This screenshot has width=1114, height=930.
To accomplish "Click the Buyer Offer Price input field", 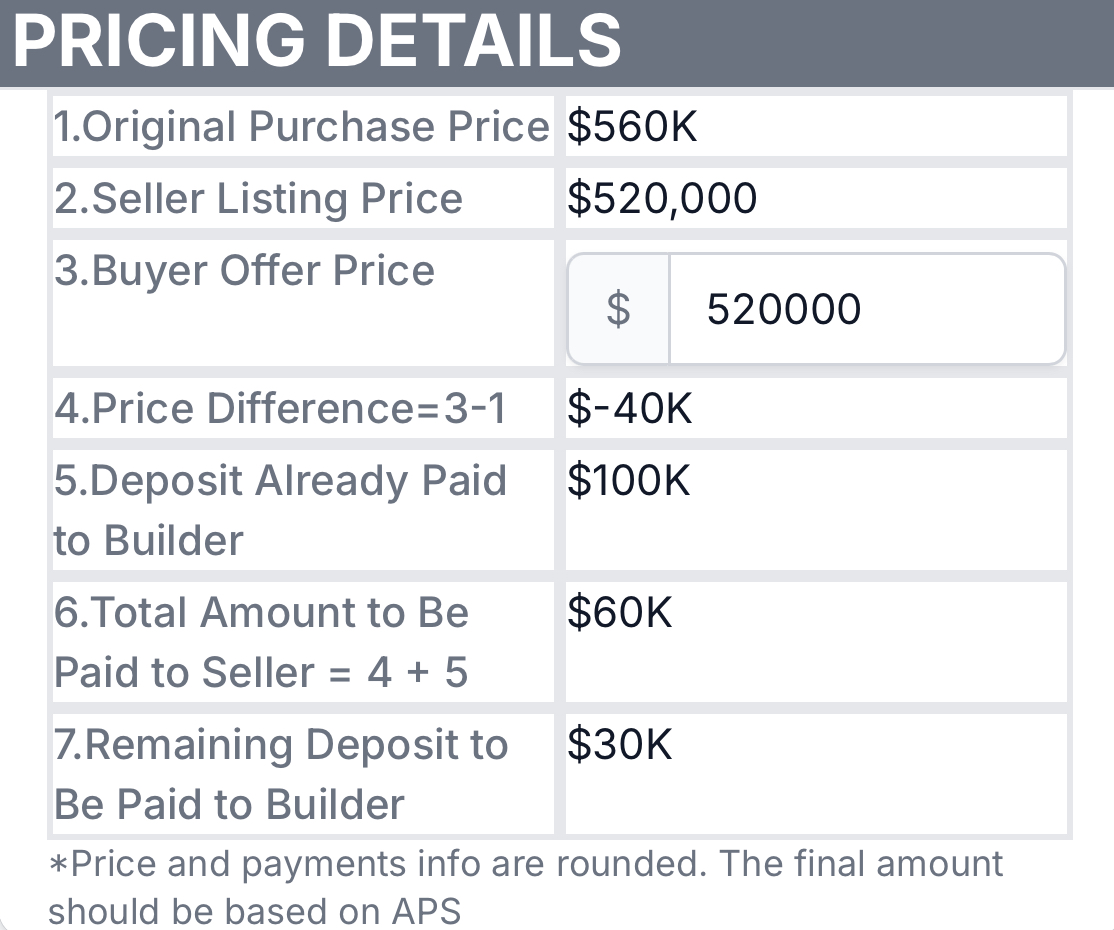I will 867,309.
